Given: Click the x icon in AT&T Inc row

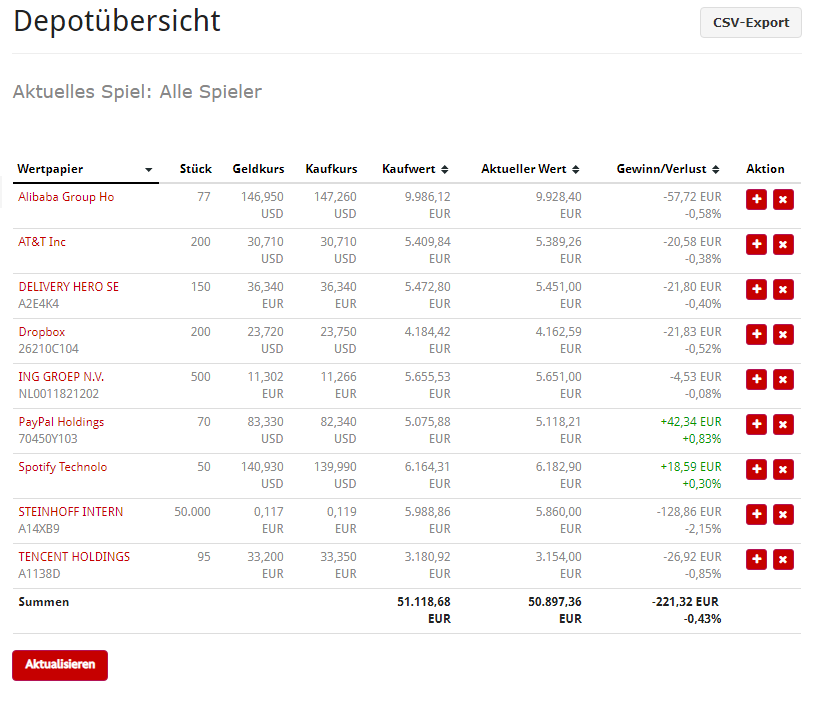Looking at the screenshot, I should pos(783,245).
